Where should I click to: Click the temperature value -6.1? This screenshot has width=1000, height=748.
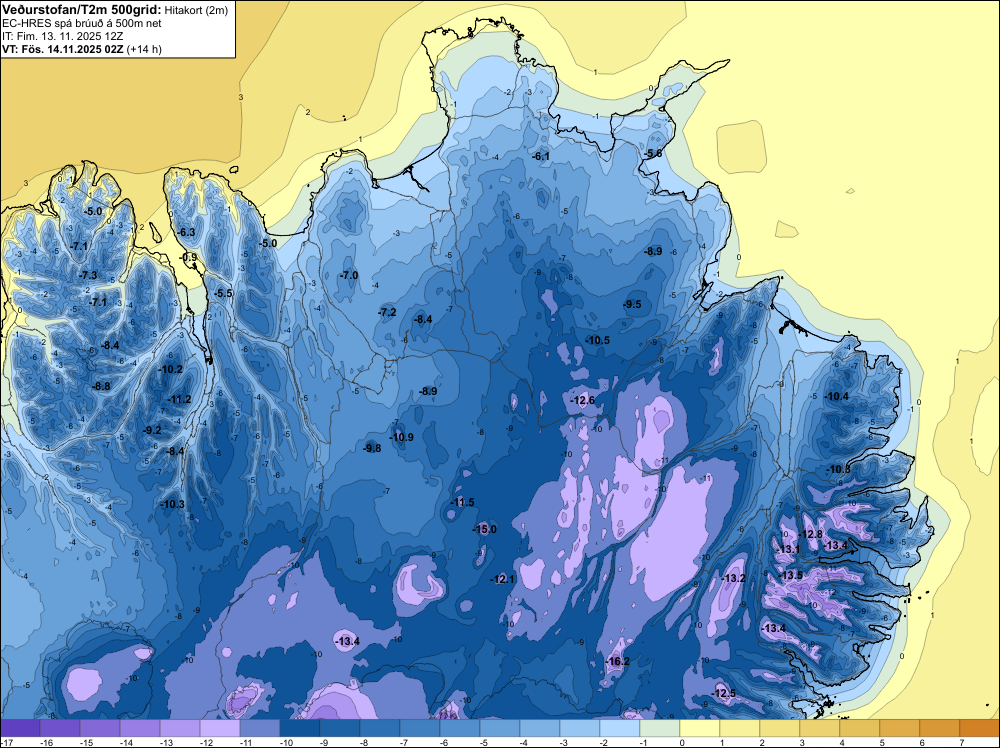coord(541,156)
